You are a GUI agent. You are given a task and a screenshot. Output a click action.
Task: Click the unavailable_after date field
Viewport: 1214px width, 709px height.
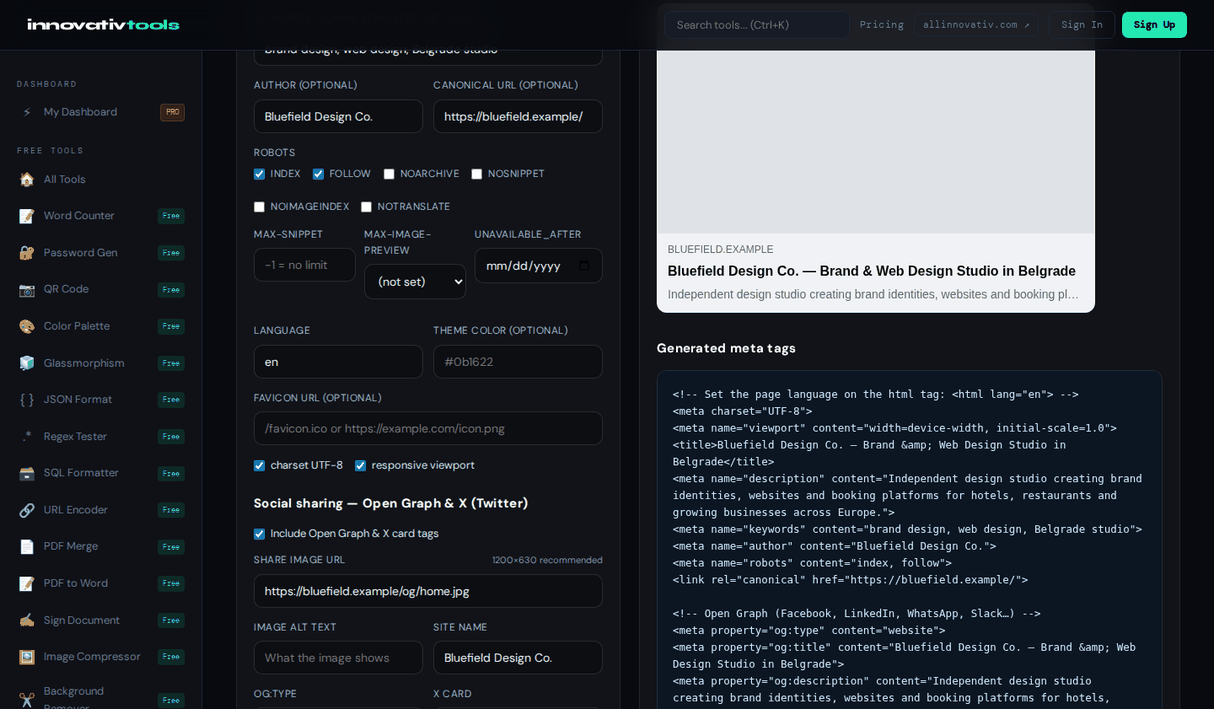point(539,266)
